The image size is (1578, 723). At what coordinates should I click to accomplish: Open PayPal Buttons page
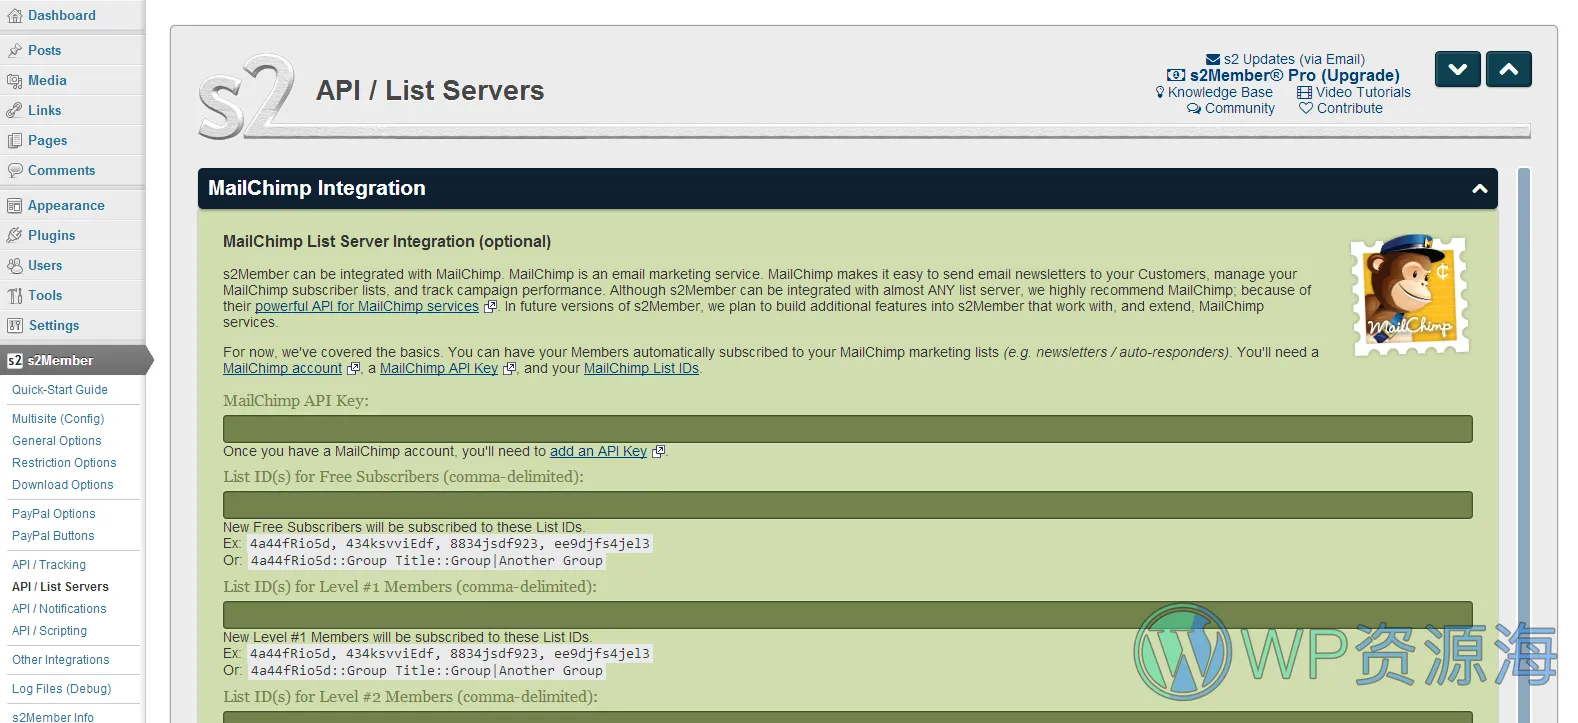point(53,536)
